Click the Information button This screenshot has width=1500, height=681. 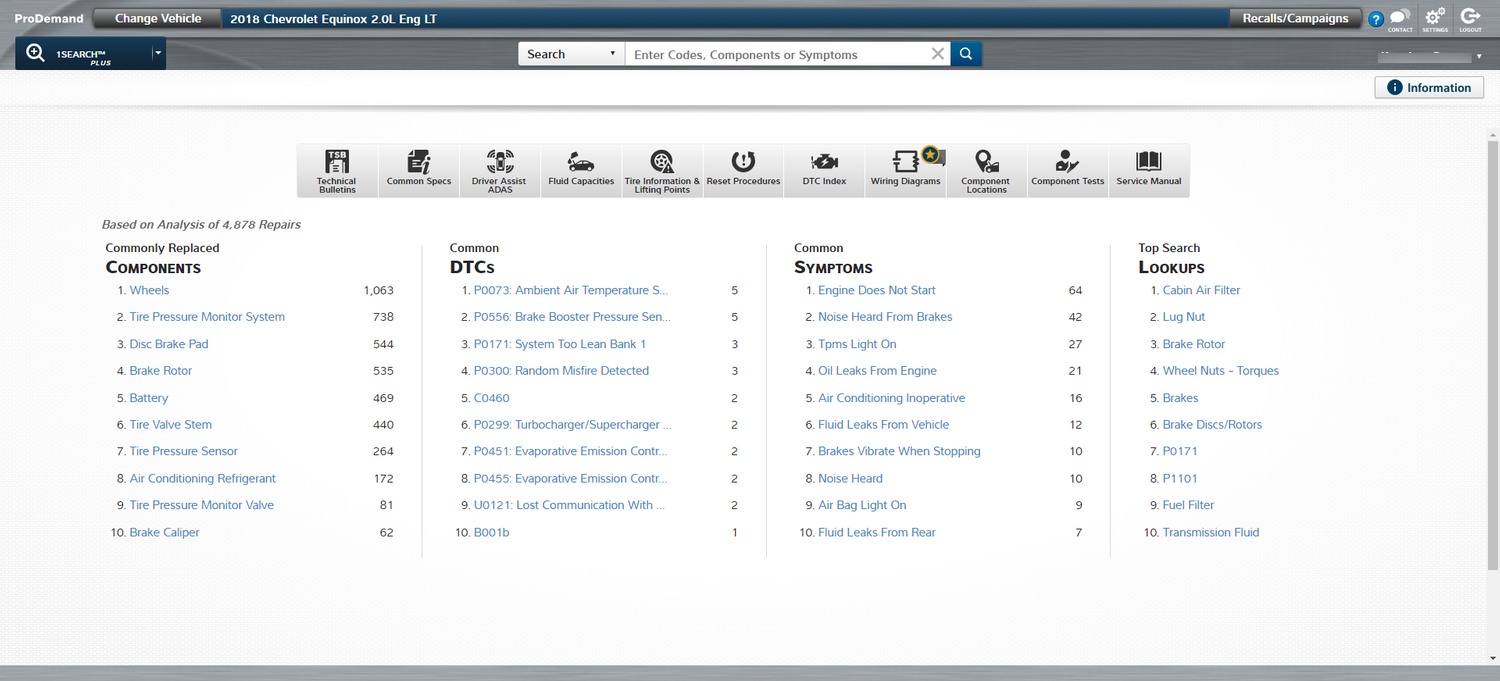(1429, 88)
